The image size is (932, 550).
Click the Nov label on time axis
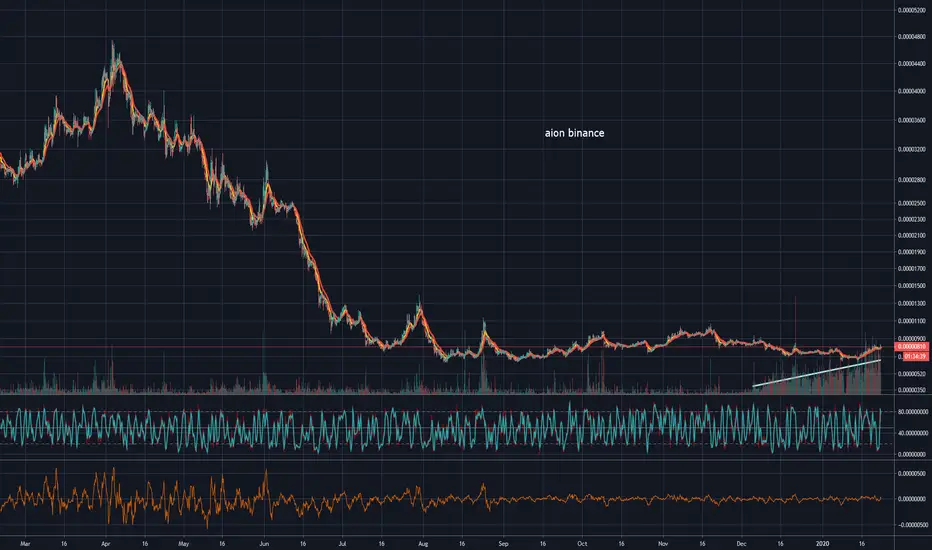pyautogui.click(x=663, y=543)
